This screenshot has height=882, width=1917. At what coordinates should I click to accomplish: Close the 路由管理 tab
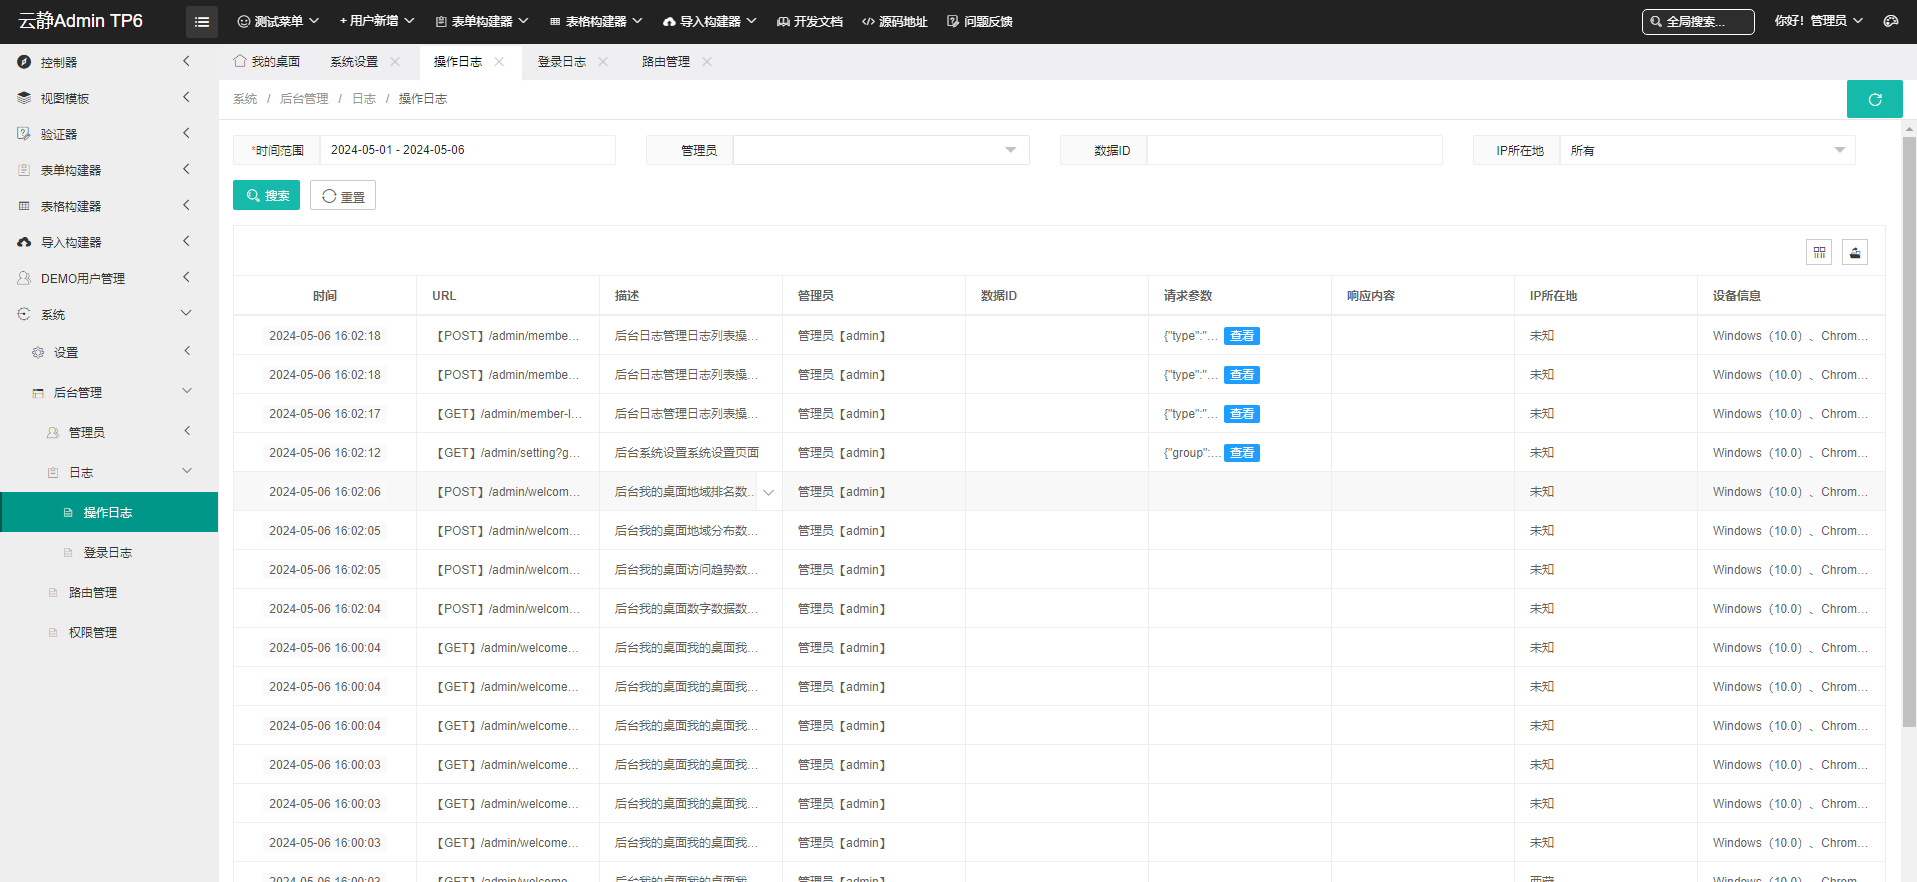pos(707,62)
